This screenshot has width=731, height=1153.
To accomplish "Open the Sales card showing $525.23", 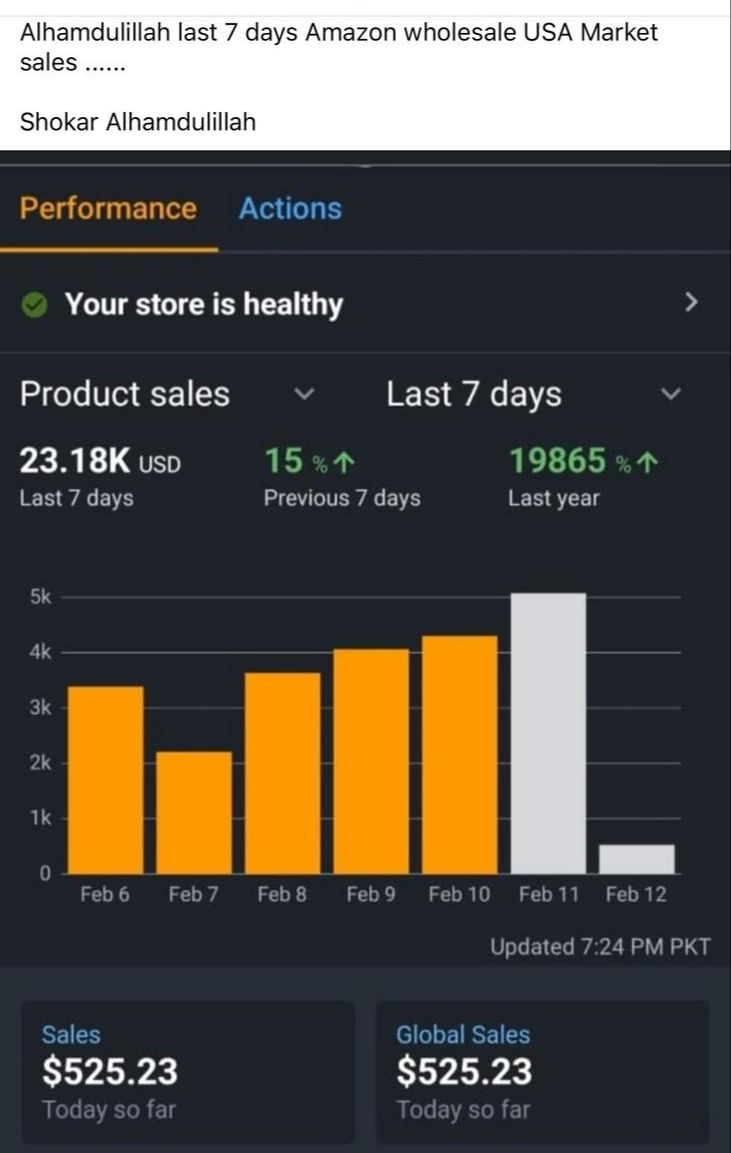I will click(188, 1071).
